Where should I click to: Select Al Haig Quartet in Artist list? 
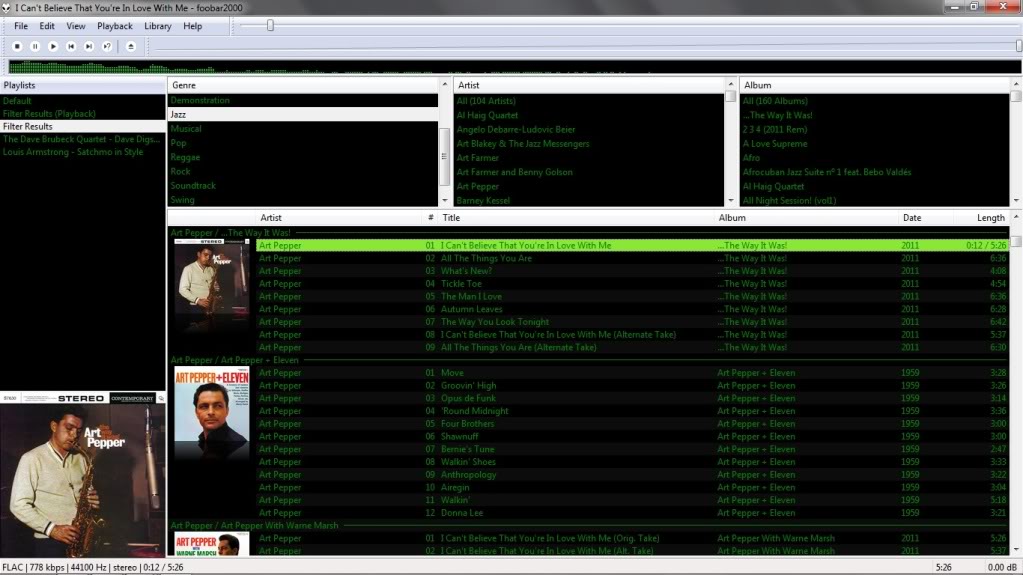click(589, 116)
